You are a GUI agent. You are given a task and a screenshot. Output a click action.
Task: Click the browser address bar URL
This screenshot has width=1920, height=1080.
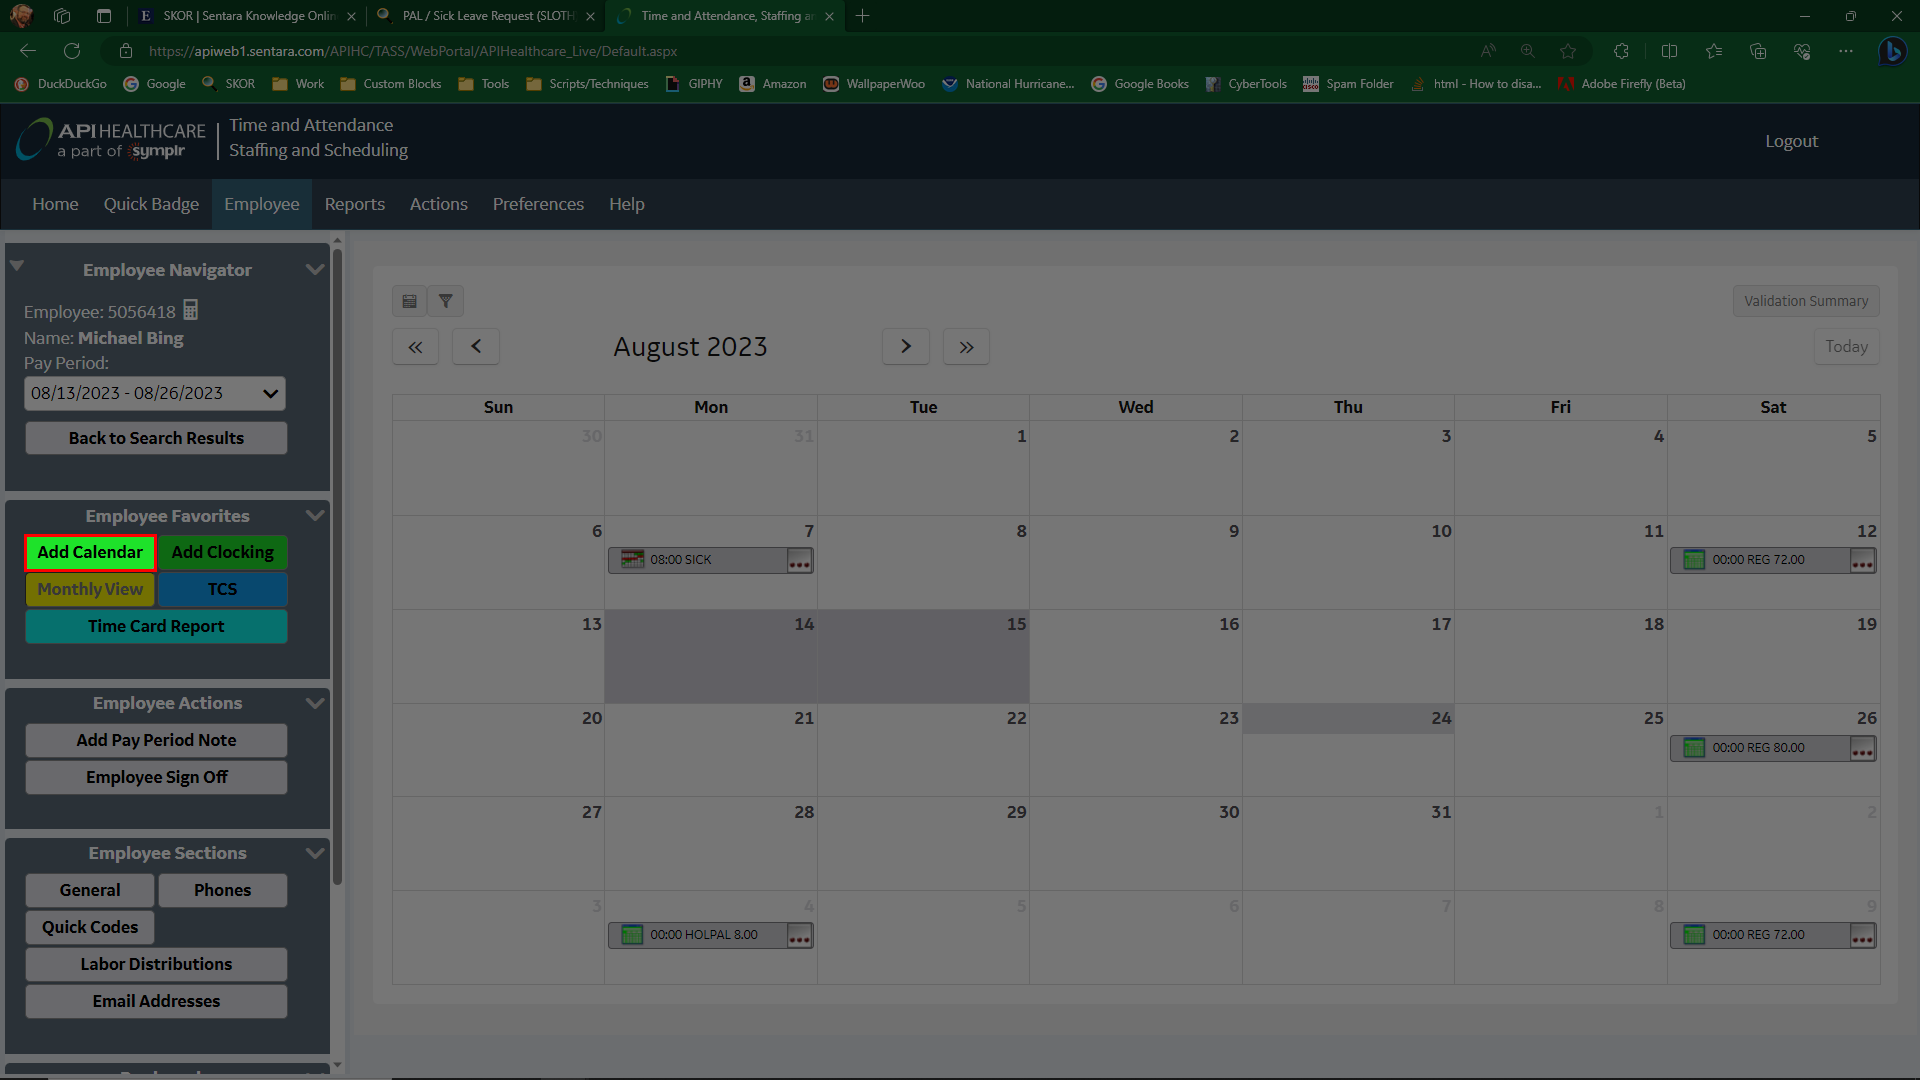[413, 51]
